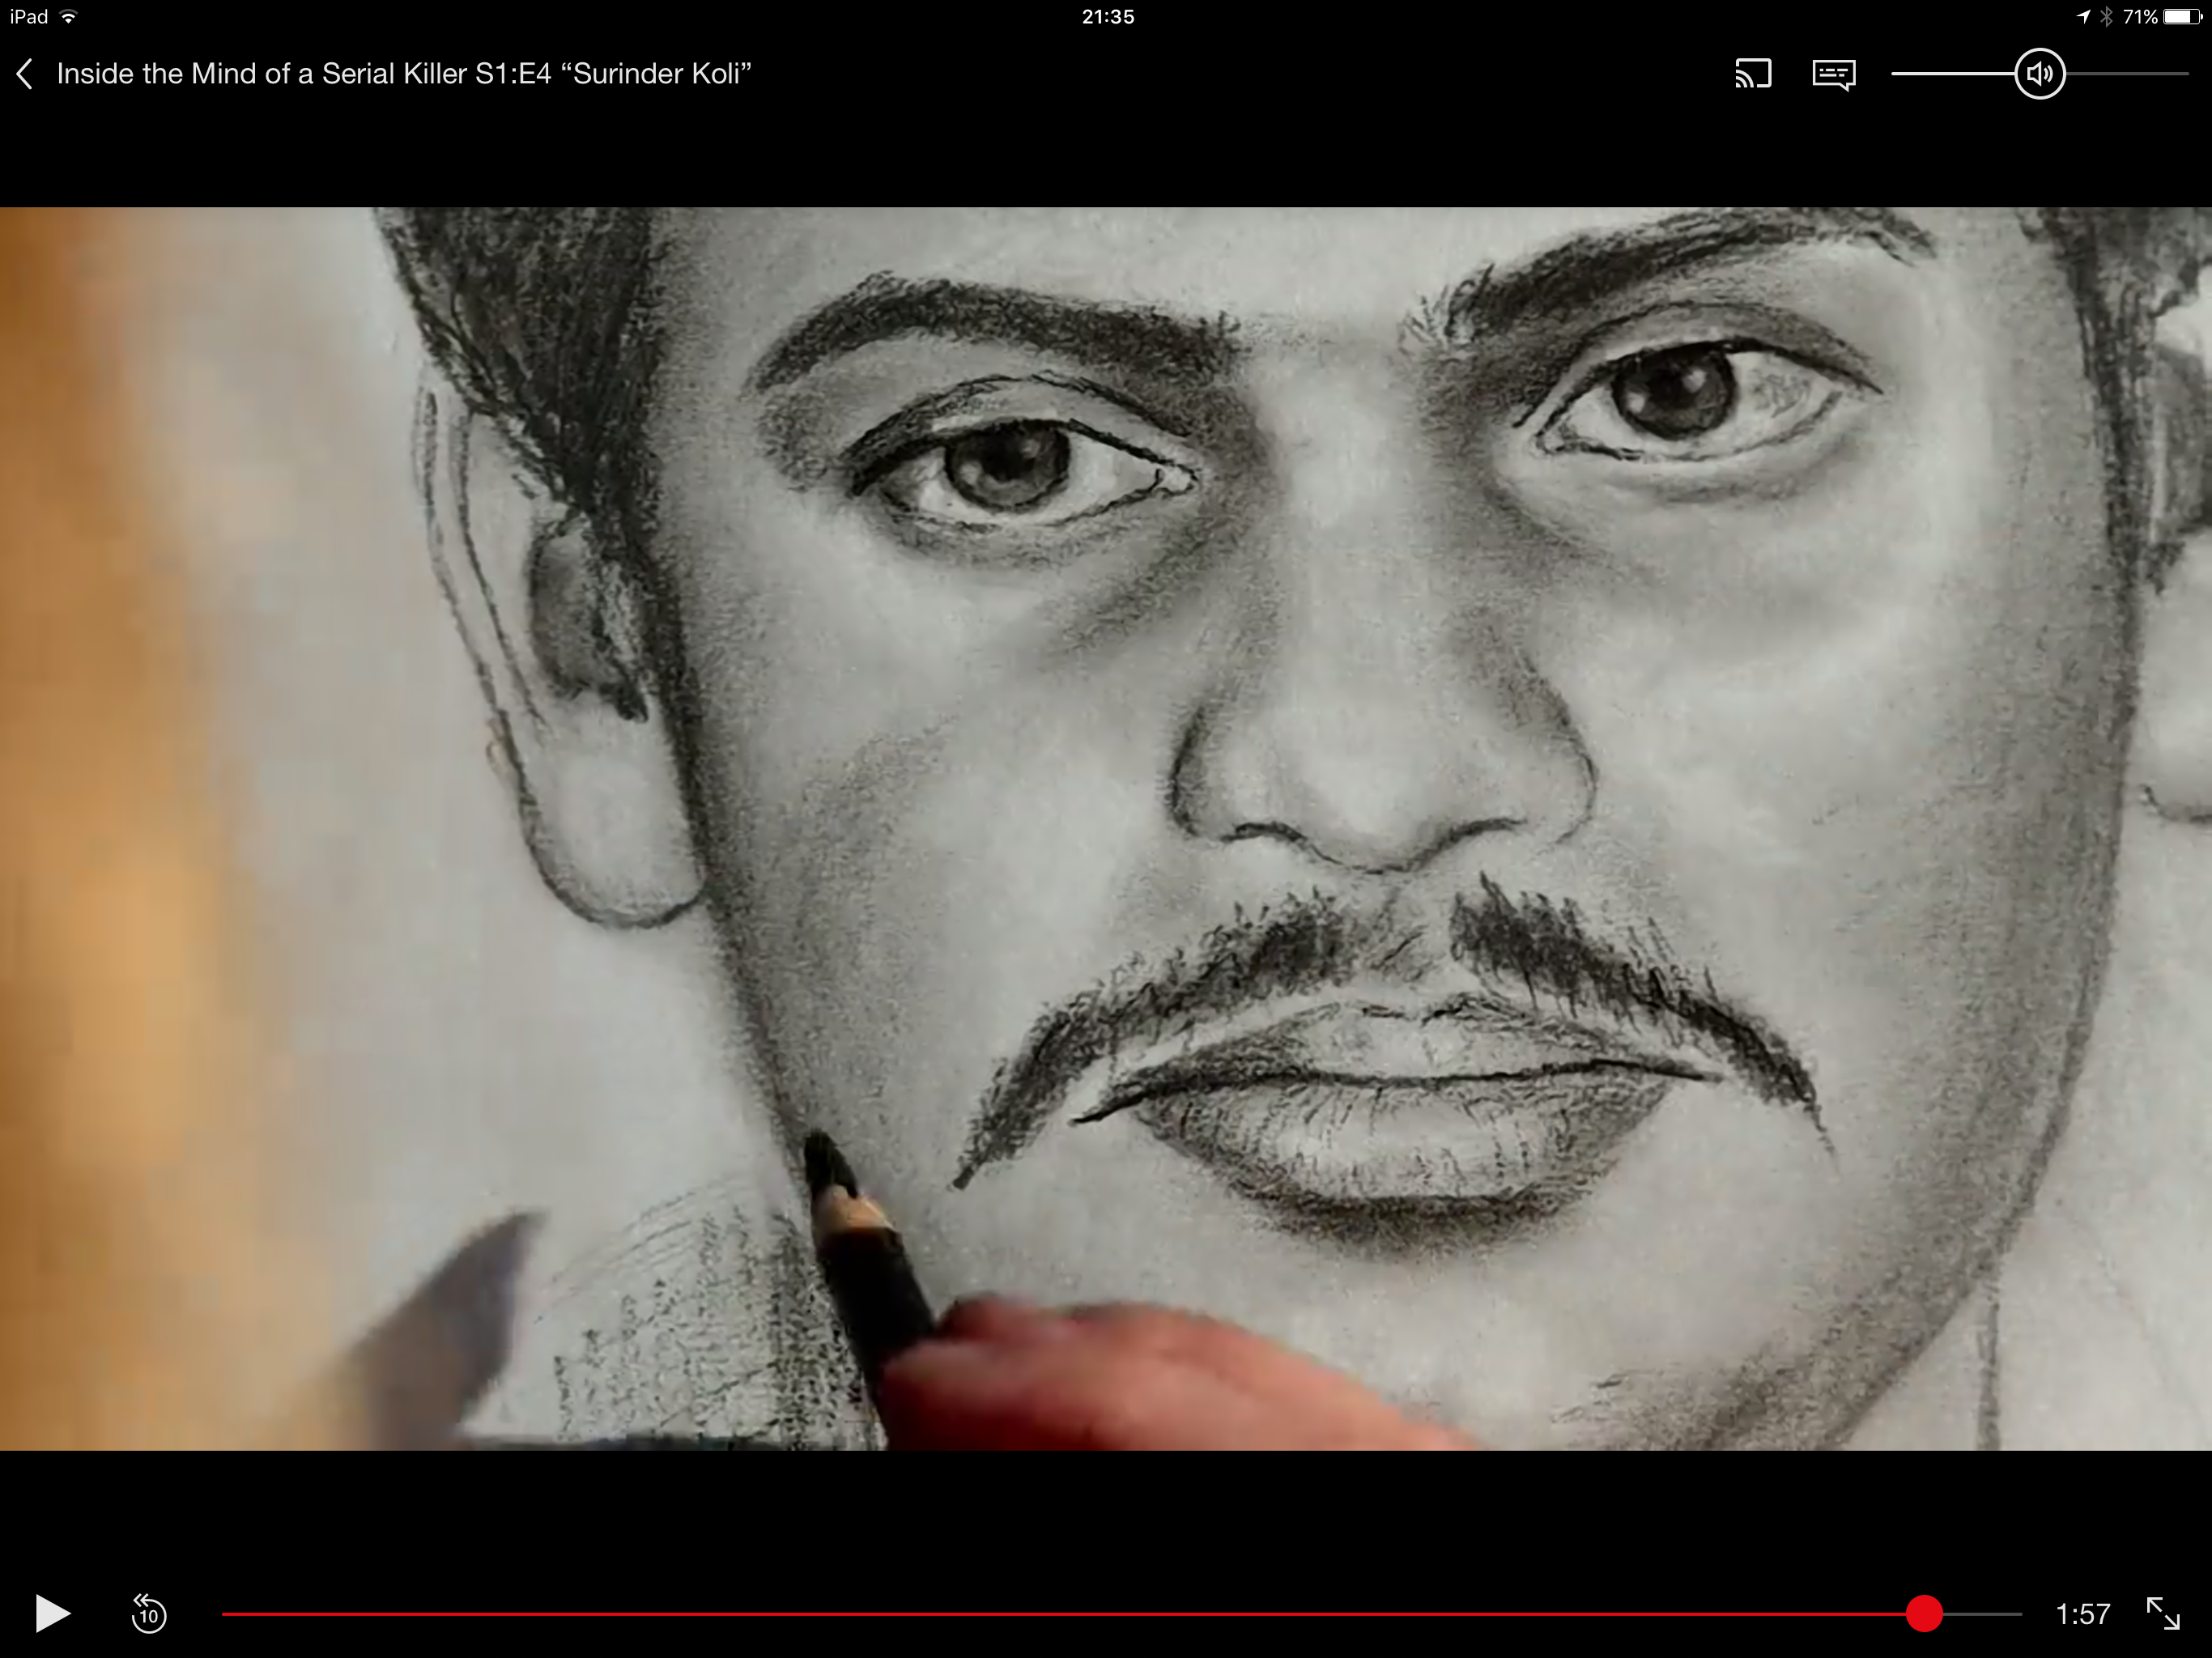Go back using the top-left chevron
Viewport: 2212px width, 1658px height.
(x=25, y=74)
